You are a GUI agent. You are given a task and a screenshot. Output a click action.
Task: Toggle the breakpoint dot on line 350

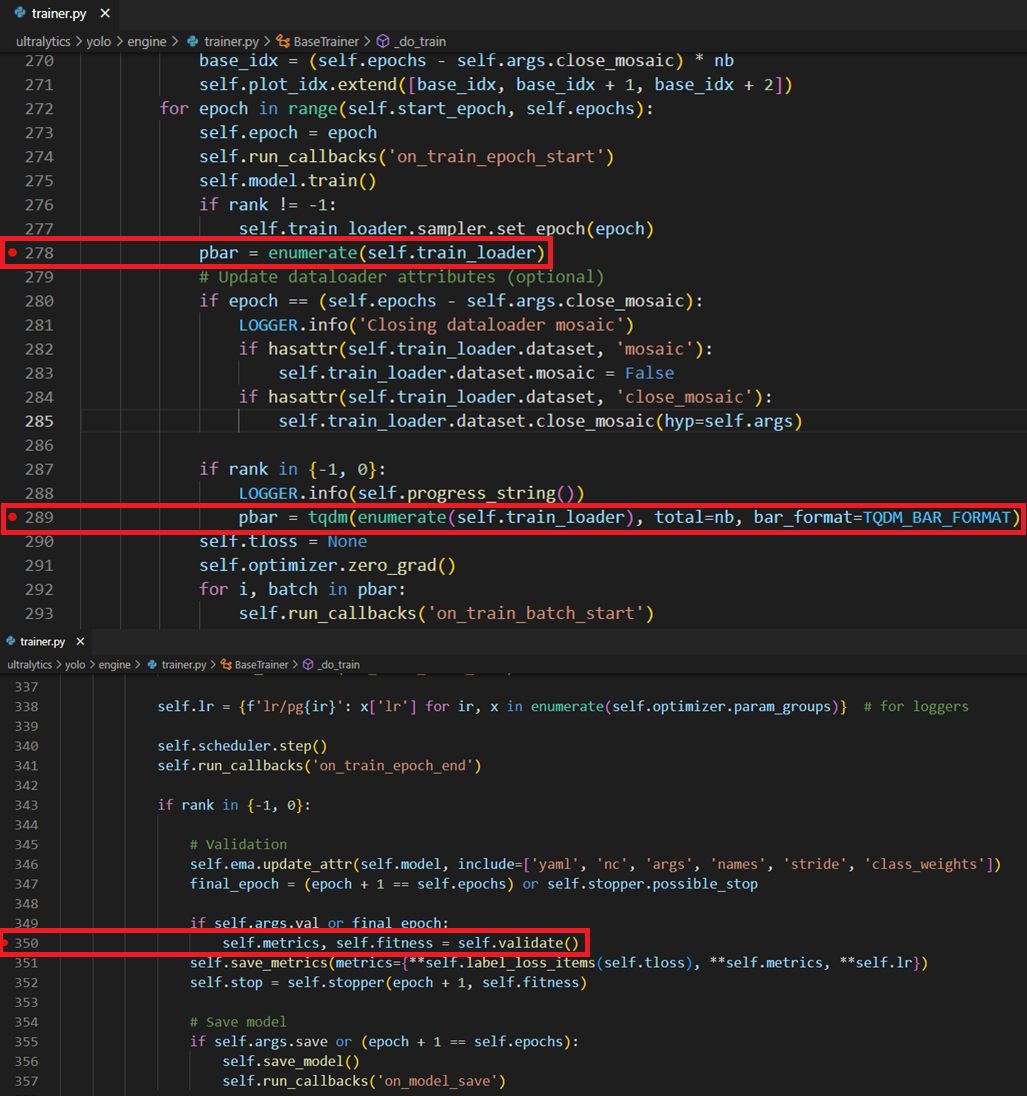tap(5, 943)
